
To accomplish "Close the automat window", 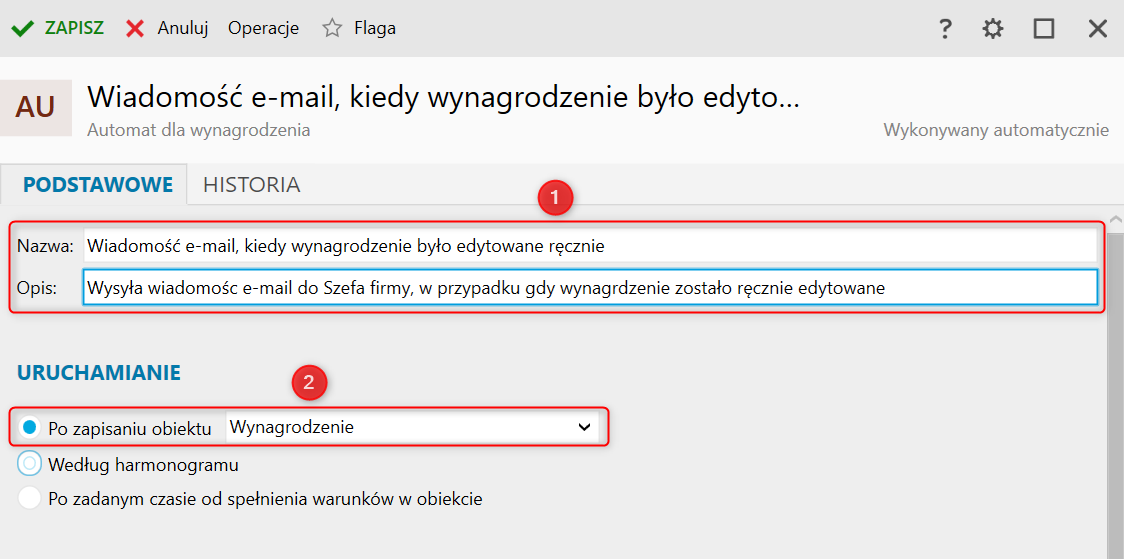I will (x=1097, y=29).
